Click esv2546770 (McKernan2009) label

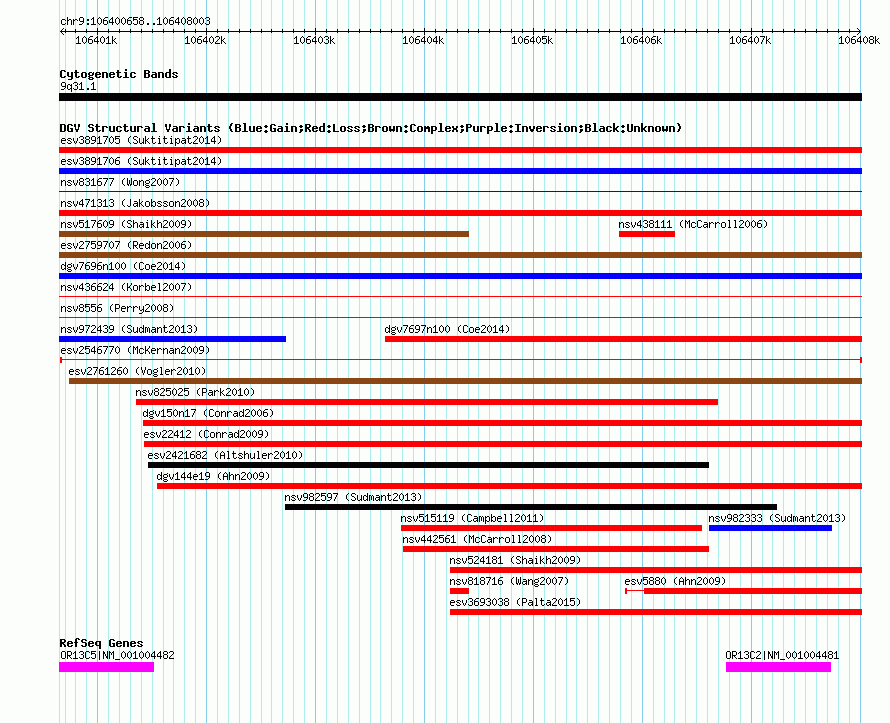pos(135,350)
